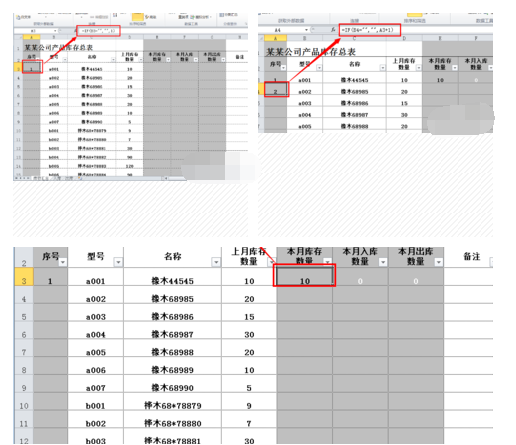Image resolution: width=516 pixels, height=445 pixels.
Task: Click quantity 5 in the a007 row, bottom sheet
Action: point(249,384)
